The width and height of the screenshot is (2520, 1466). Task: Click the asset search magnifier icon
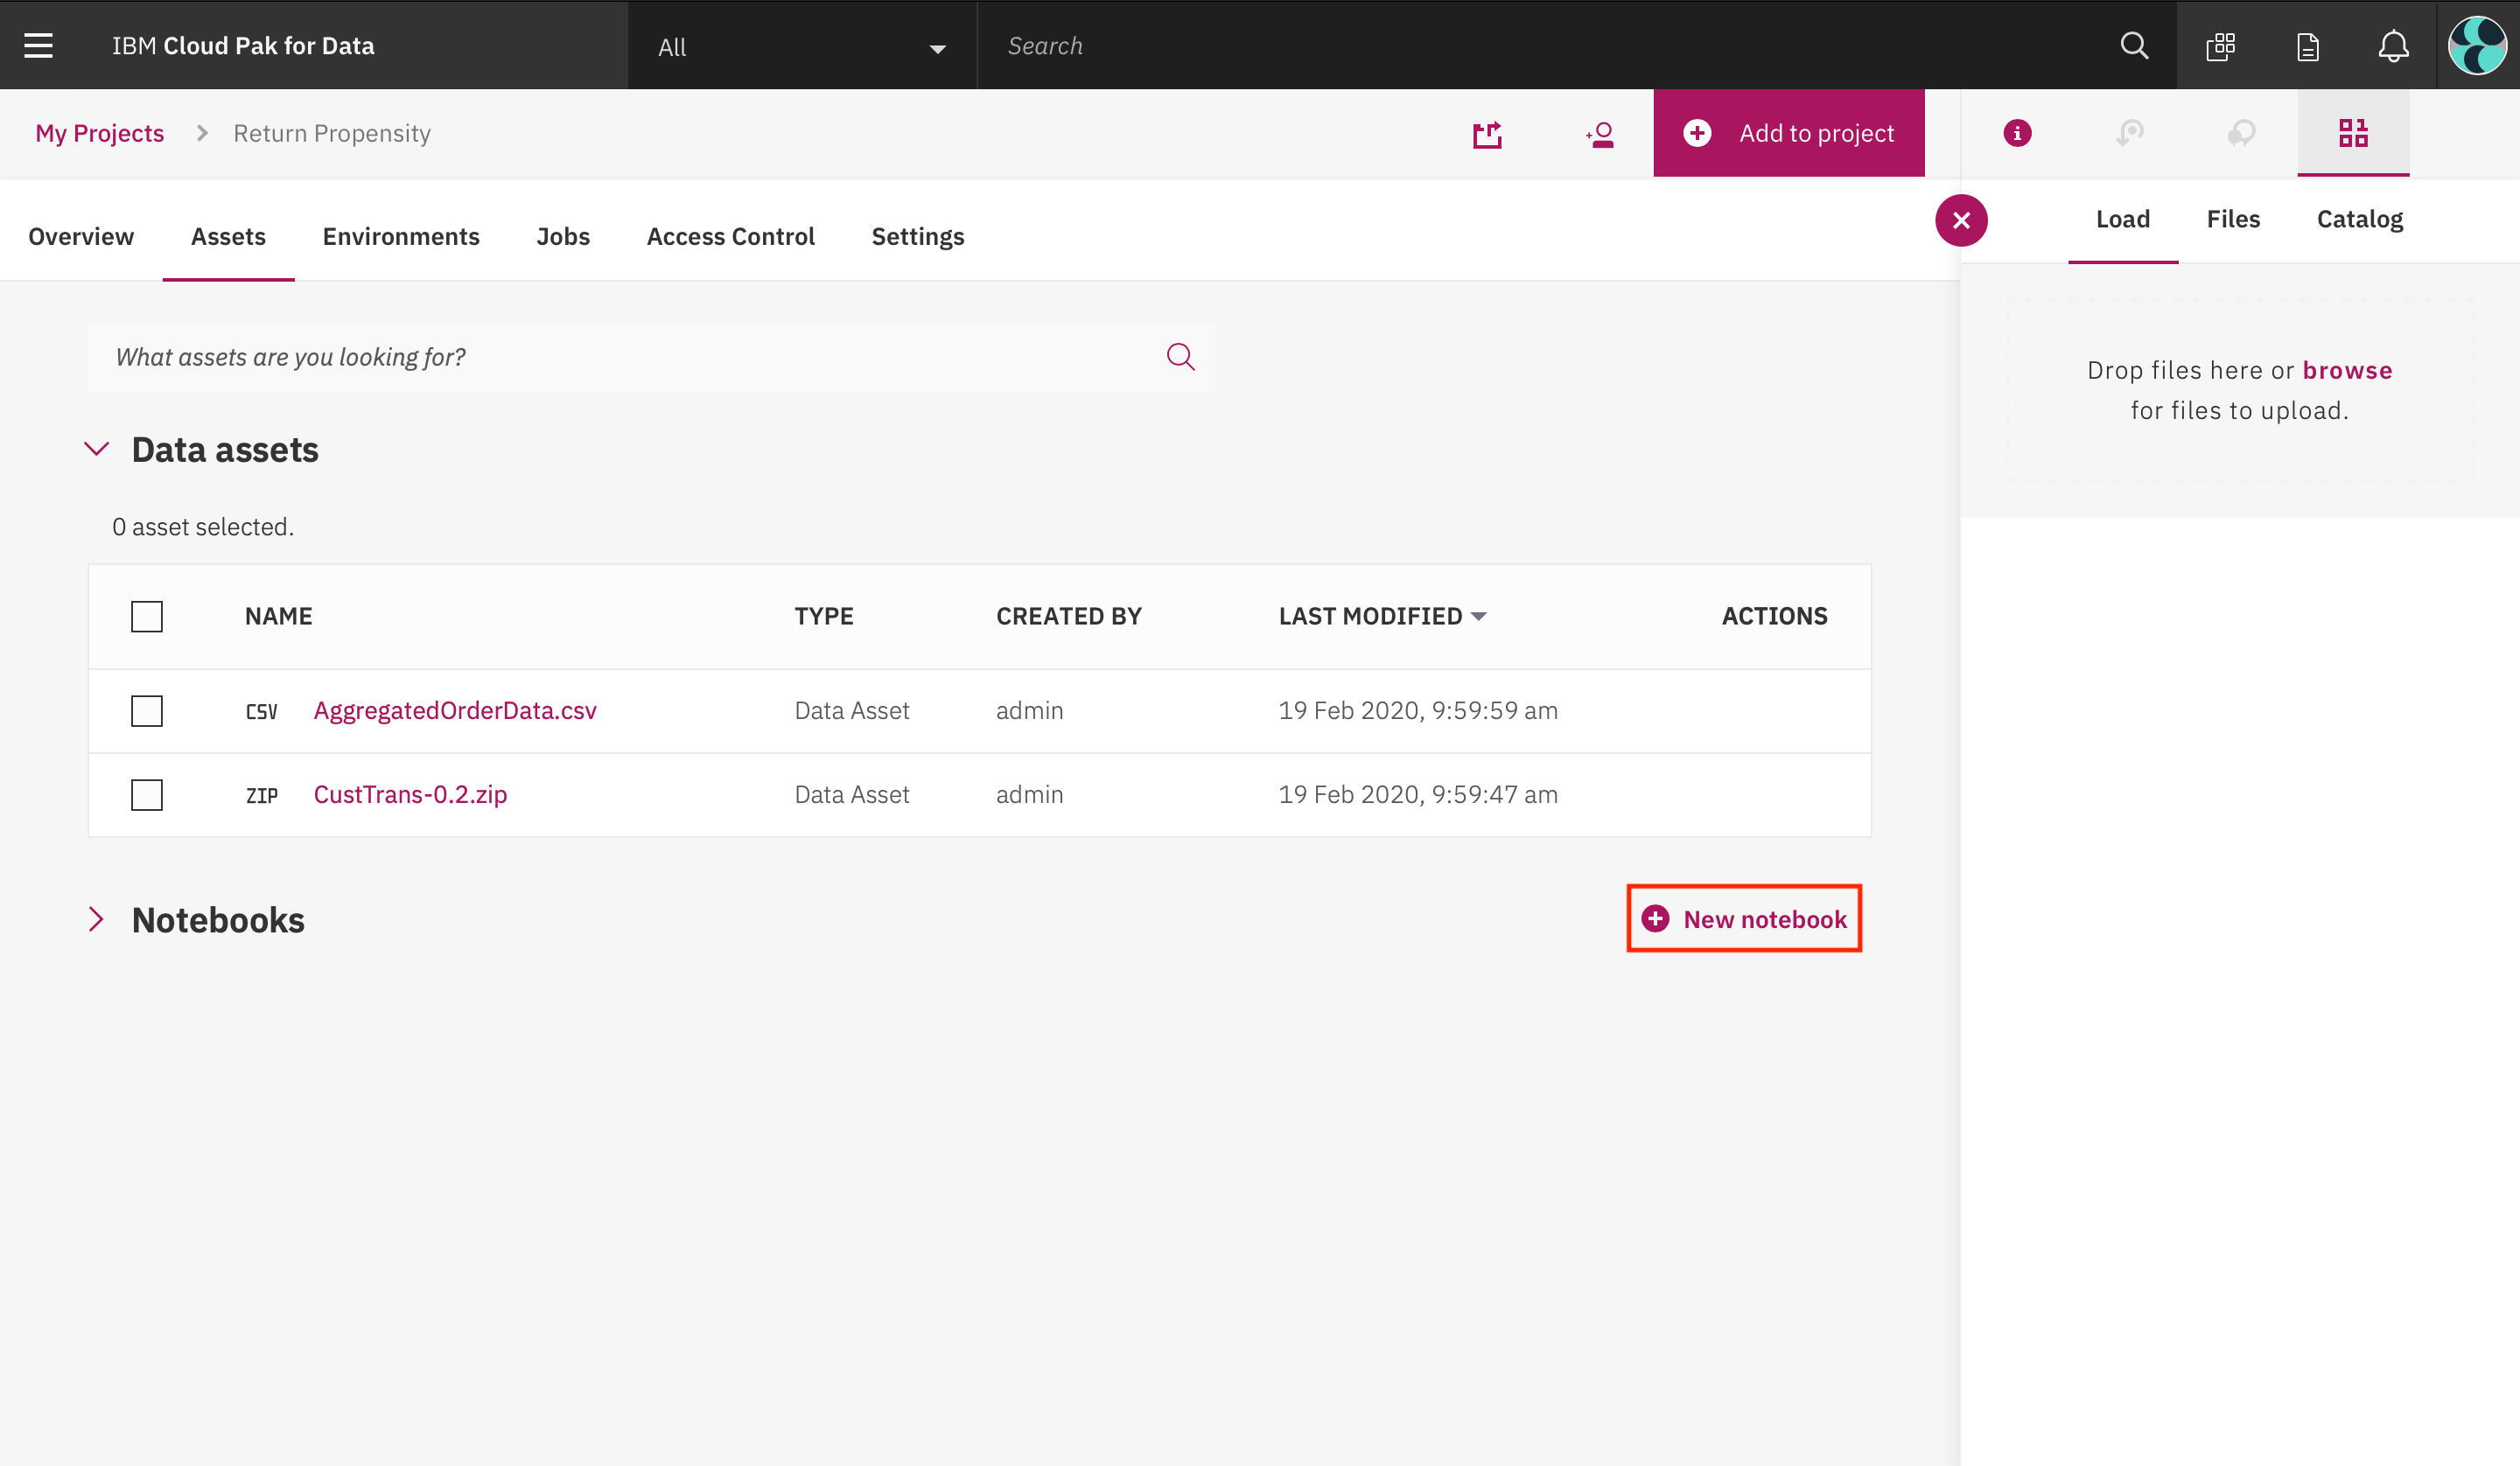click(1180, 357)
